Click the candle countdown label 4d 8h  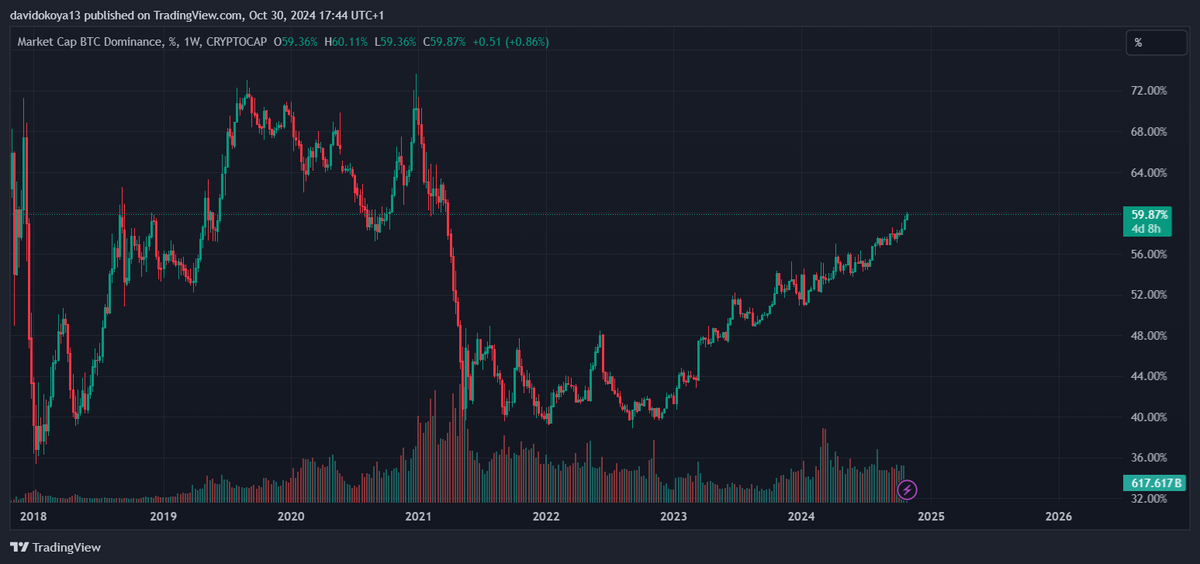(1144, 228)
